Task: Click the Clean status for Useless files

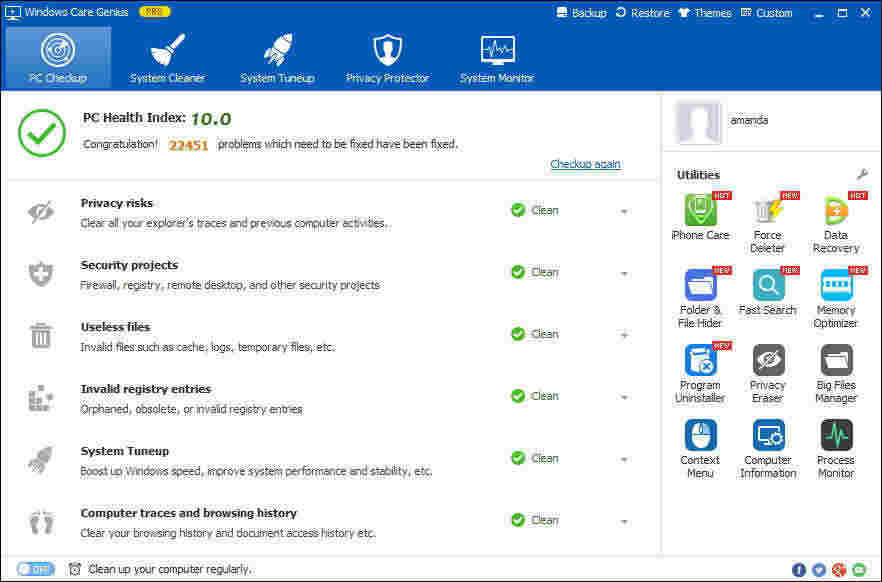Action: (x=535, y=334)
